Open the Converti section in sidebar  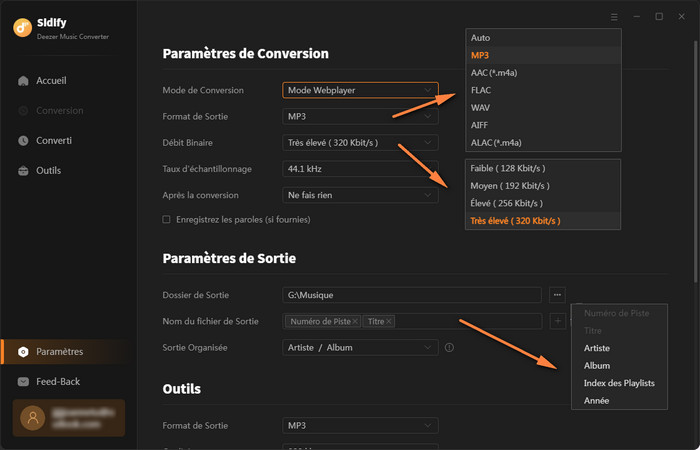[x=53, y=140]
